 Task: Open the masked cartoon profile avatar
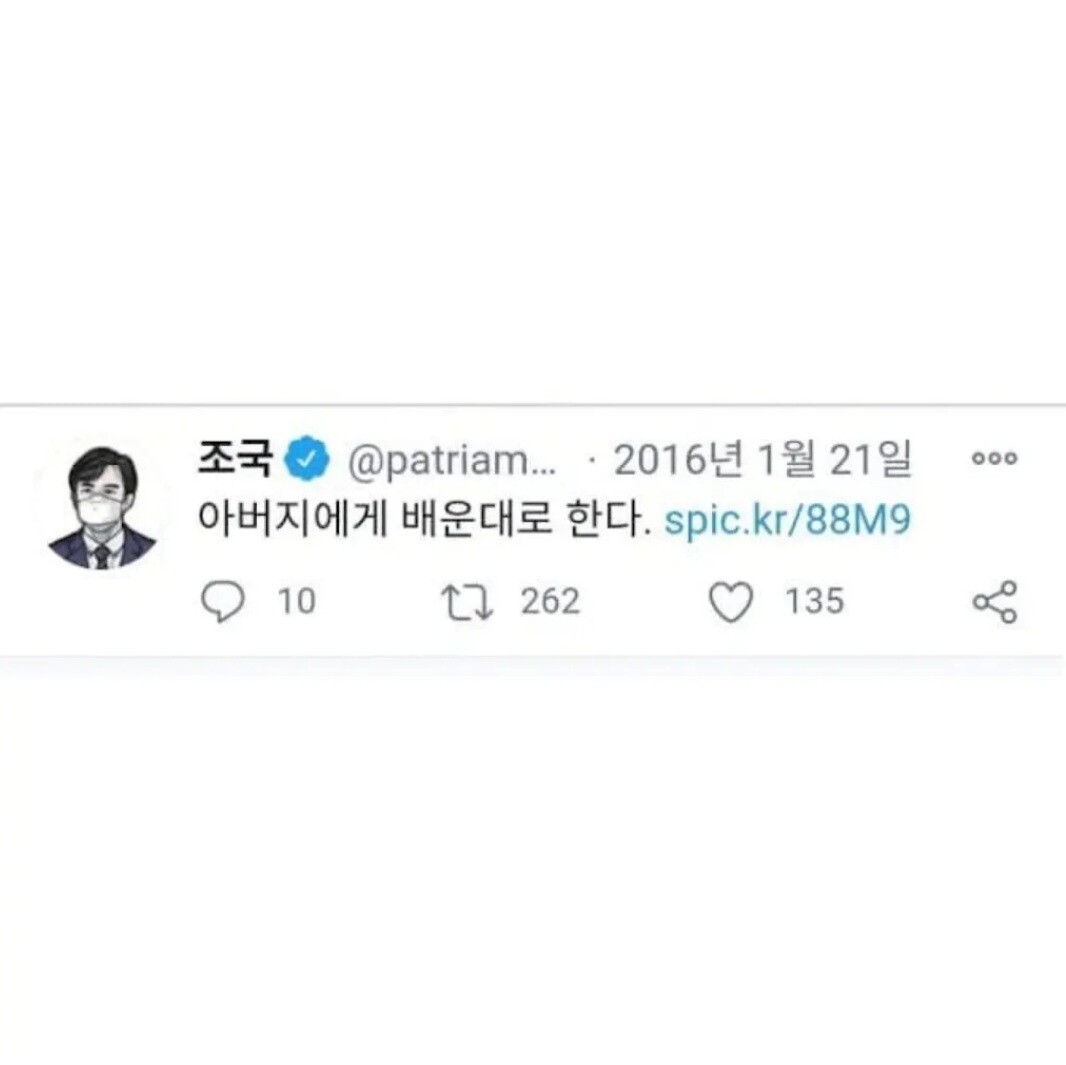(x=103, y=508)
